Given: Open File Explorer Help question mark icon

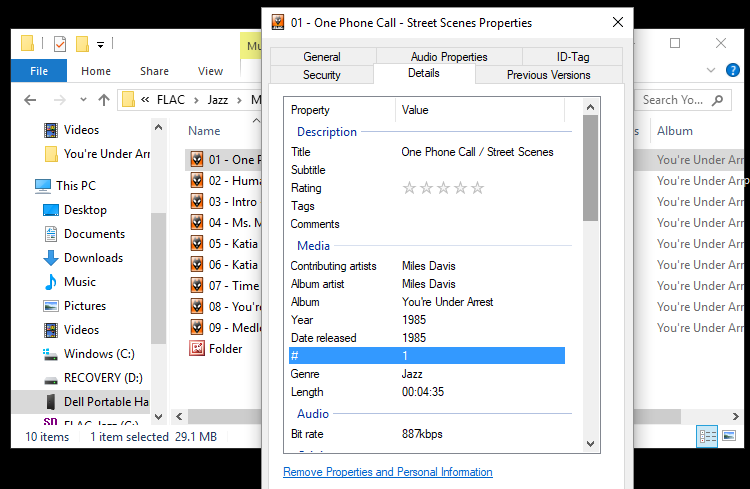Looking at the screenshot, I should (736, 70).
